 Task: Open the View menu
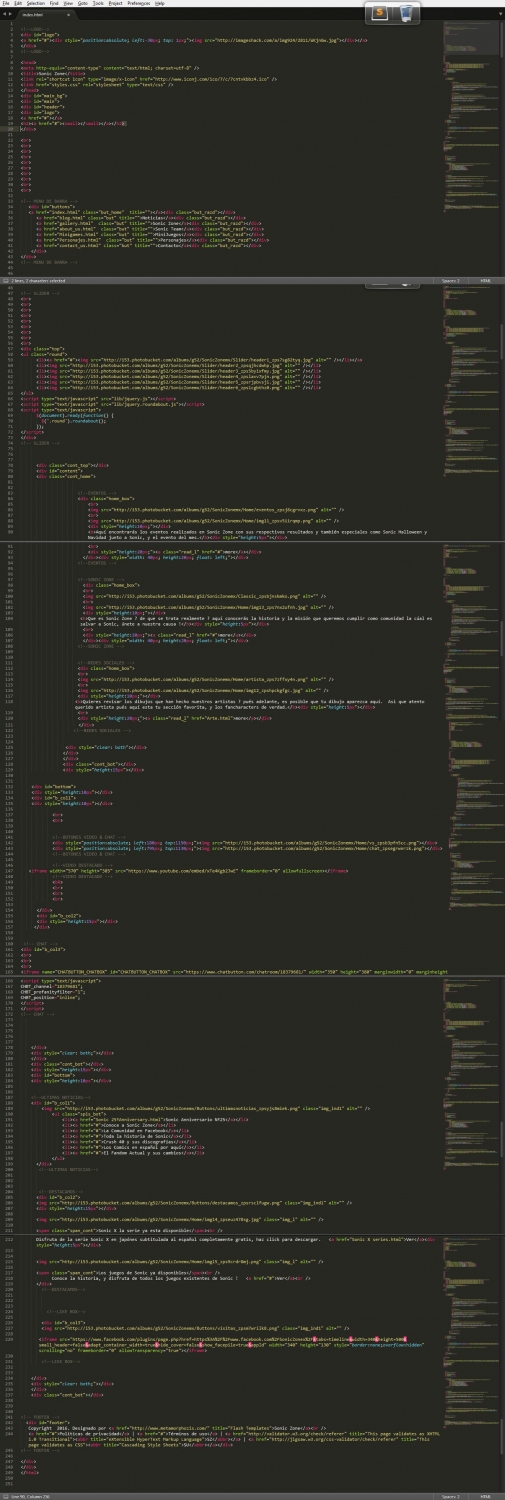(67, 4)
